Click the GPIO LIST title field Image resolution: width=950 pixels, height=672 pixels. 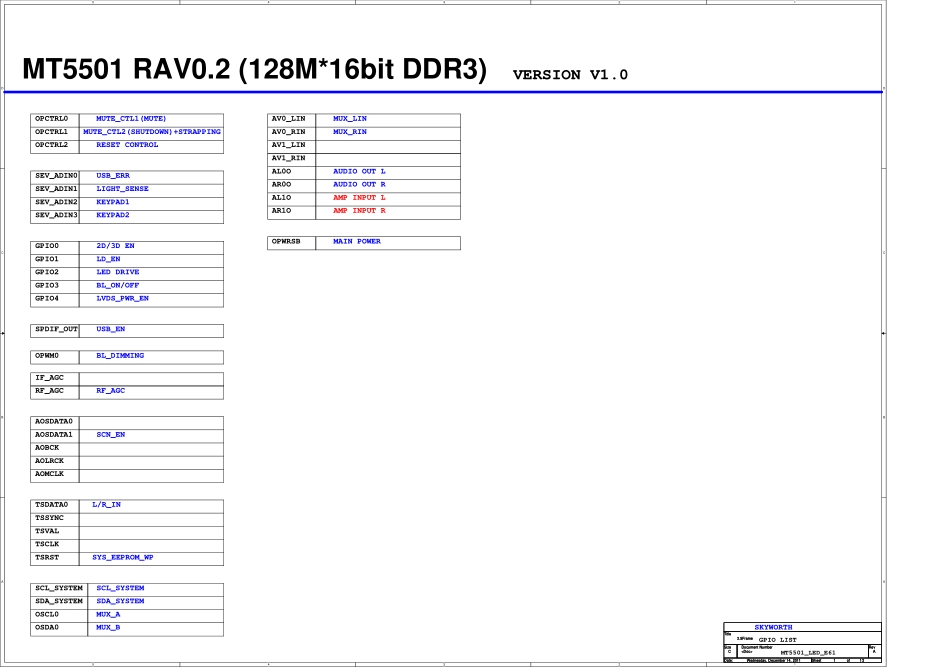(x=777, y=638)
